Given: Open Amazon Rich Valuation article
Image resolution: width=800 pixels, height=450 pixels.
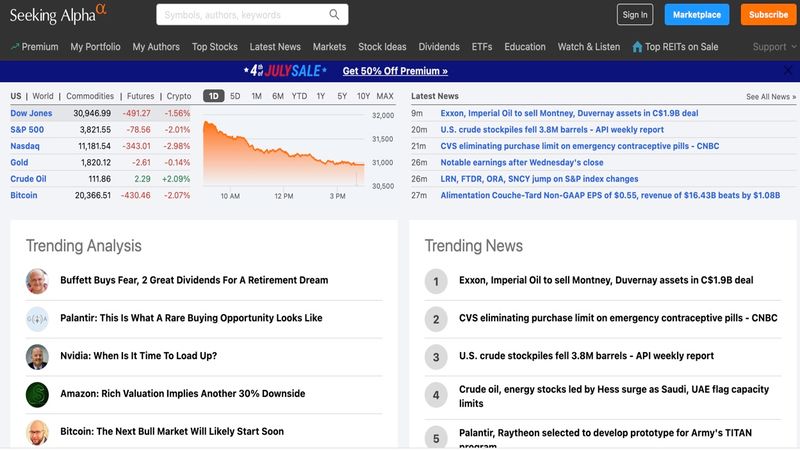Looking at the screenshot, I should 183,393.
